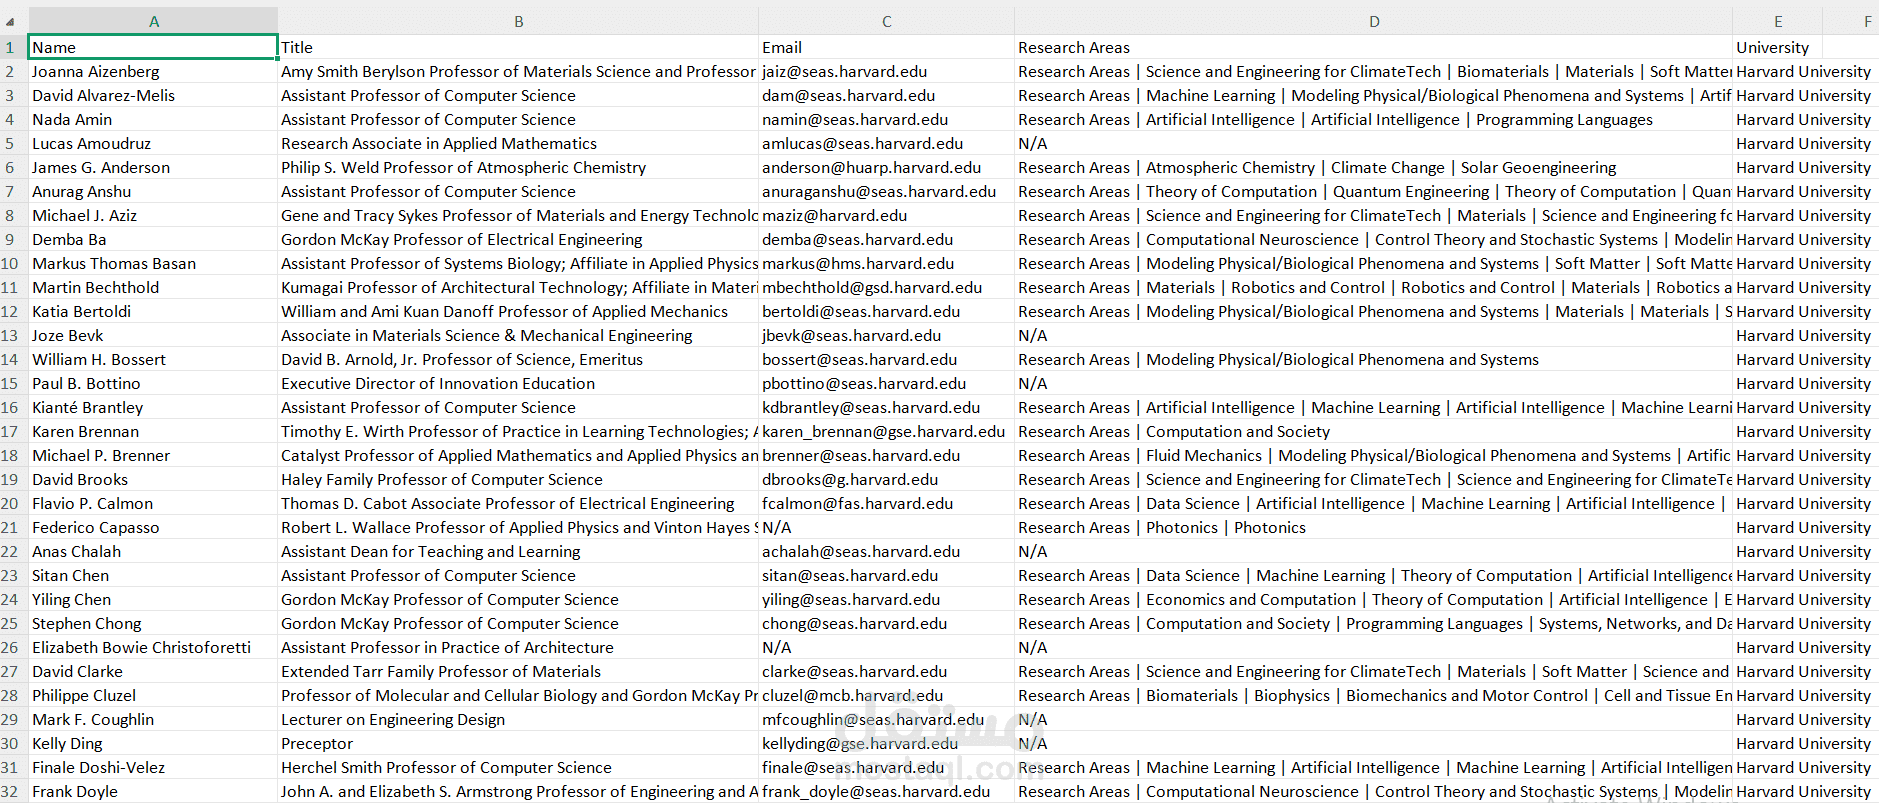
Task: Select the 'Michael P. Brenner' cell
Action: (x=153, y=455)
